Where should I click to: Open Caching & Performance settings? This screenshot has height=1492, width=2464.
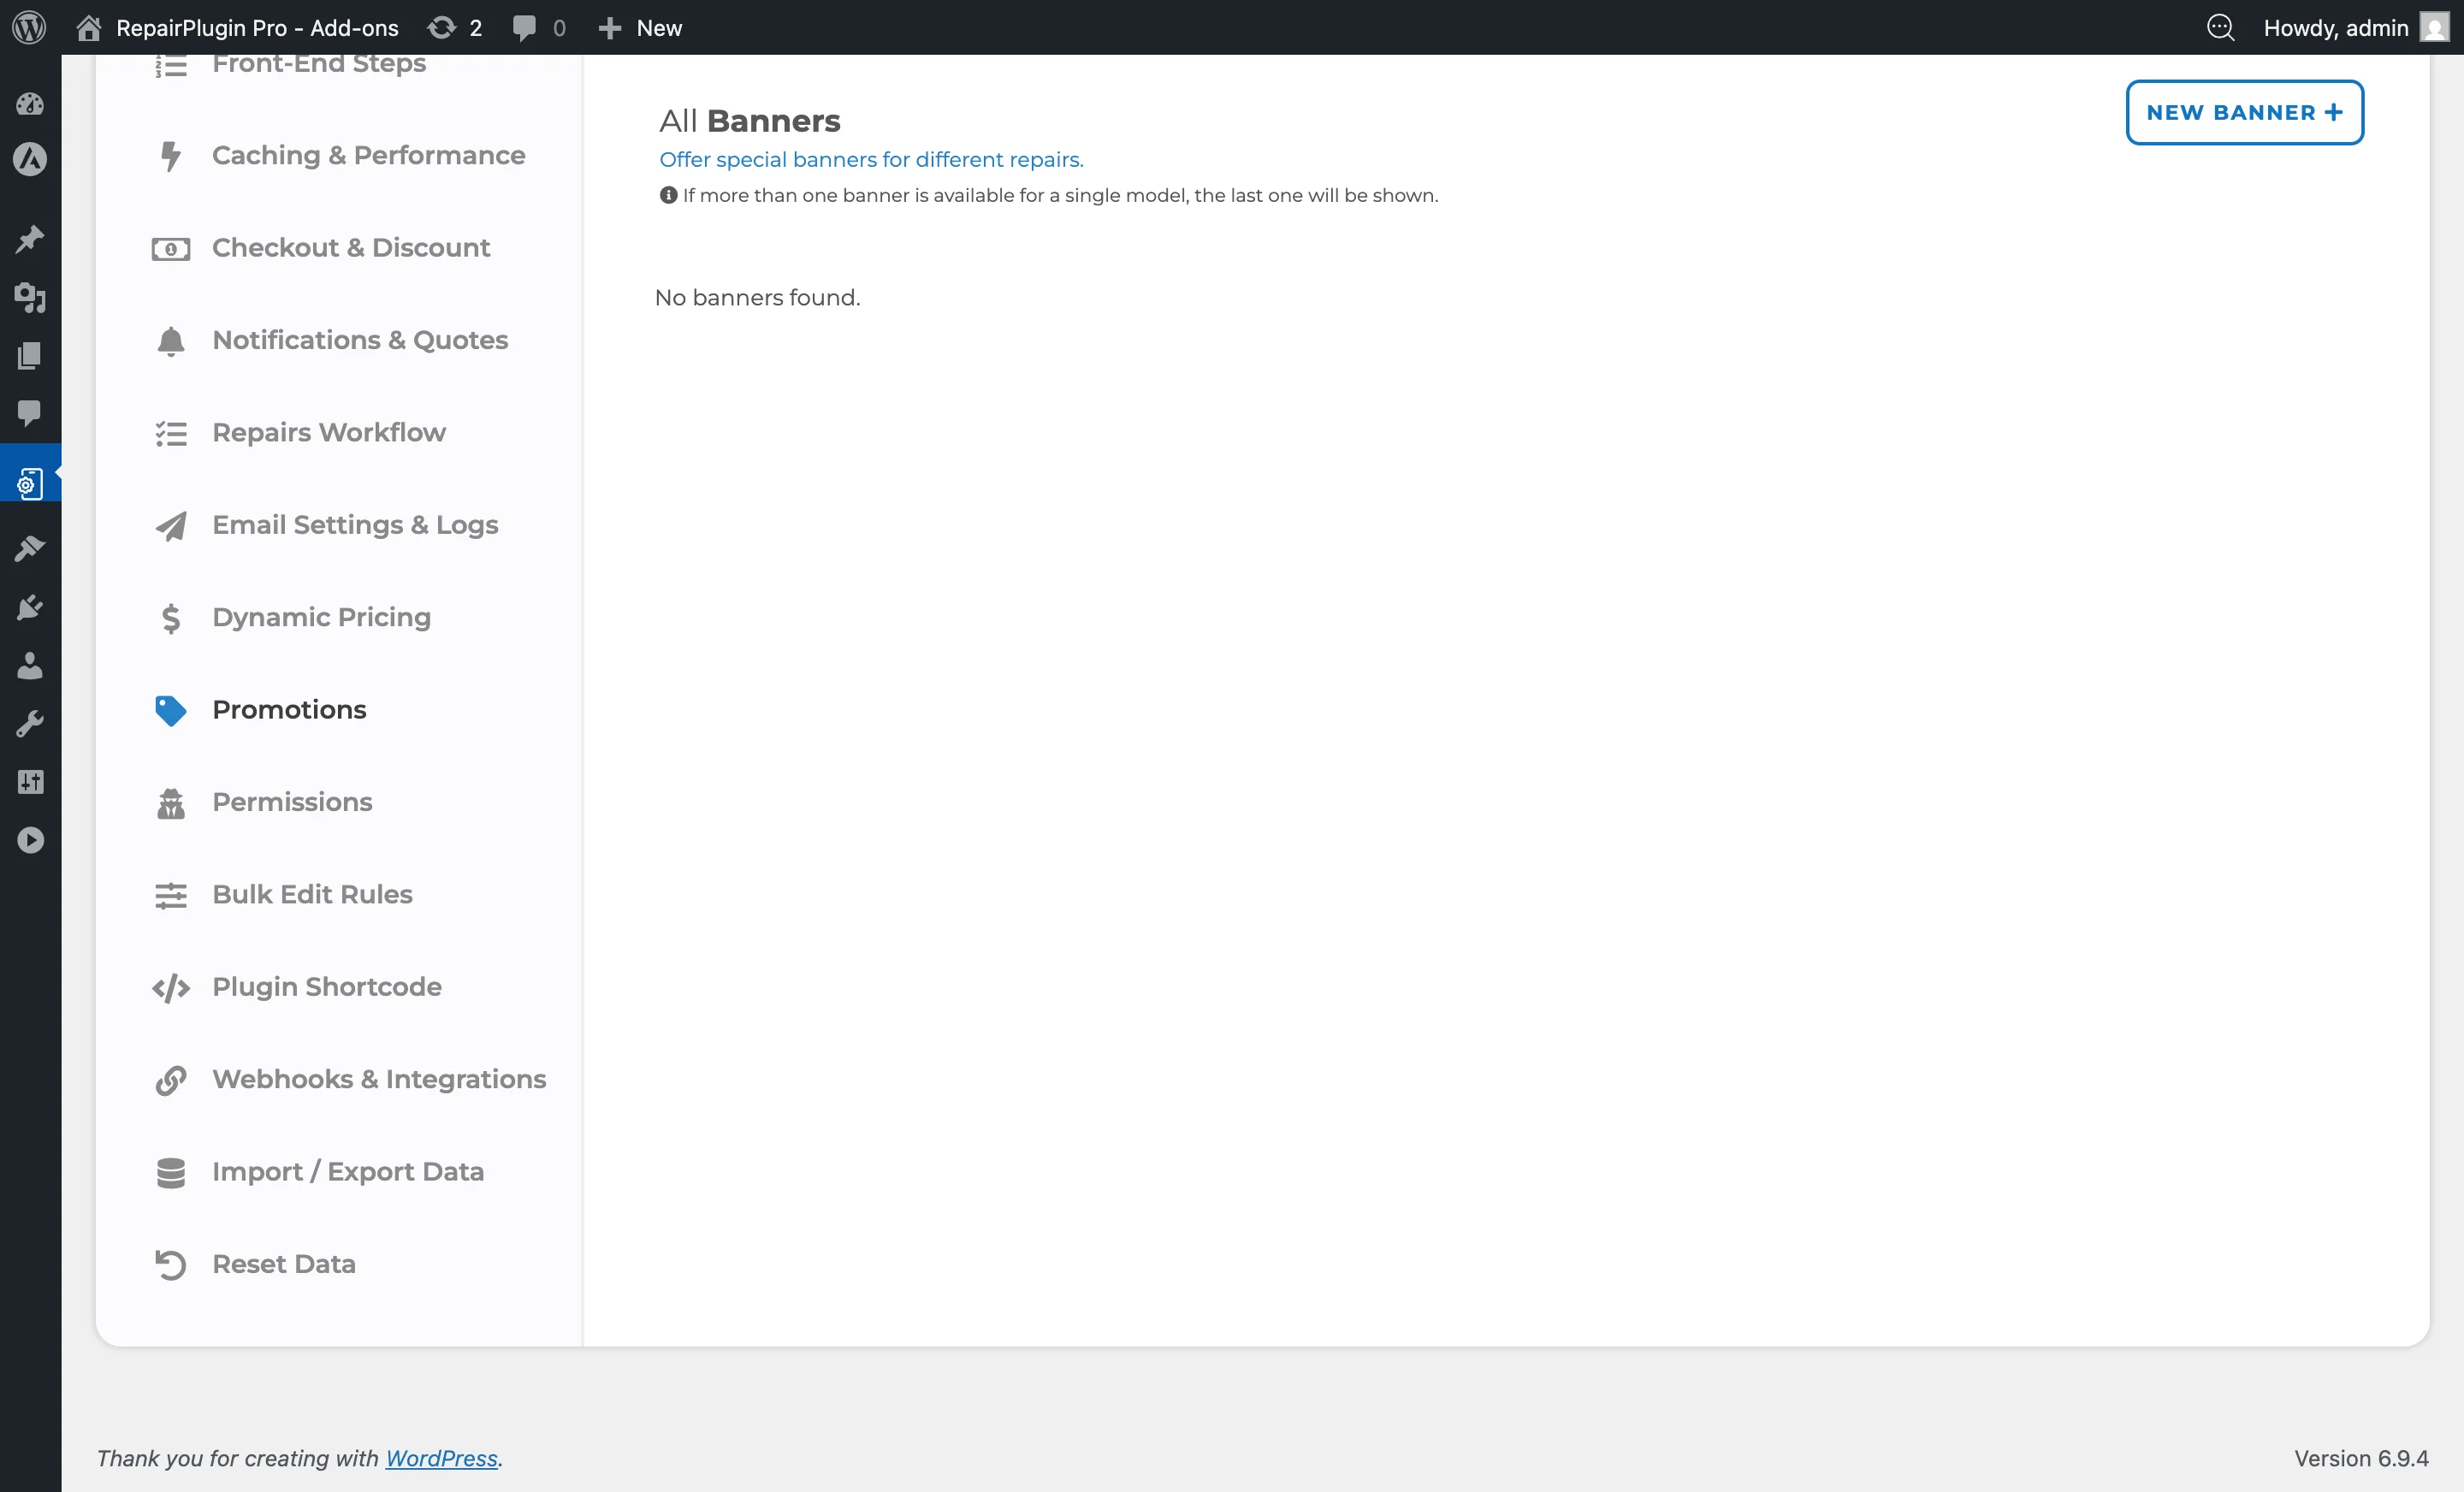click(368, 155)
